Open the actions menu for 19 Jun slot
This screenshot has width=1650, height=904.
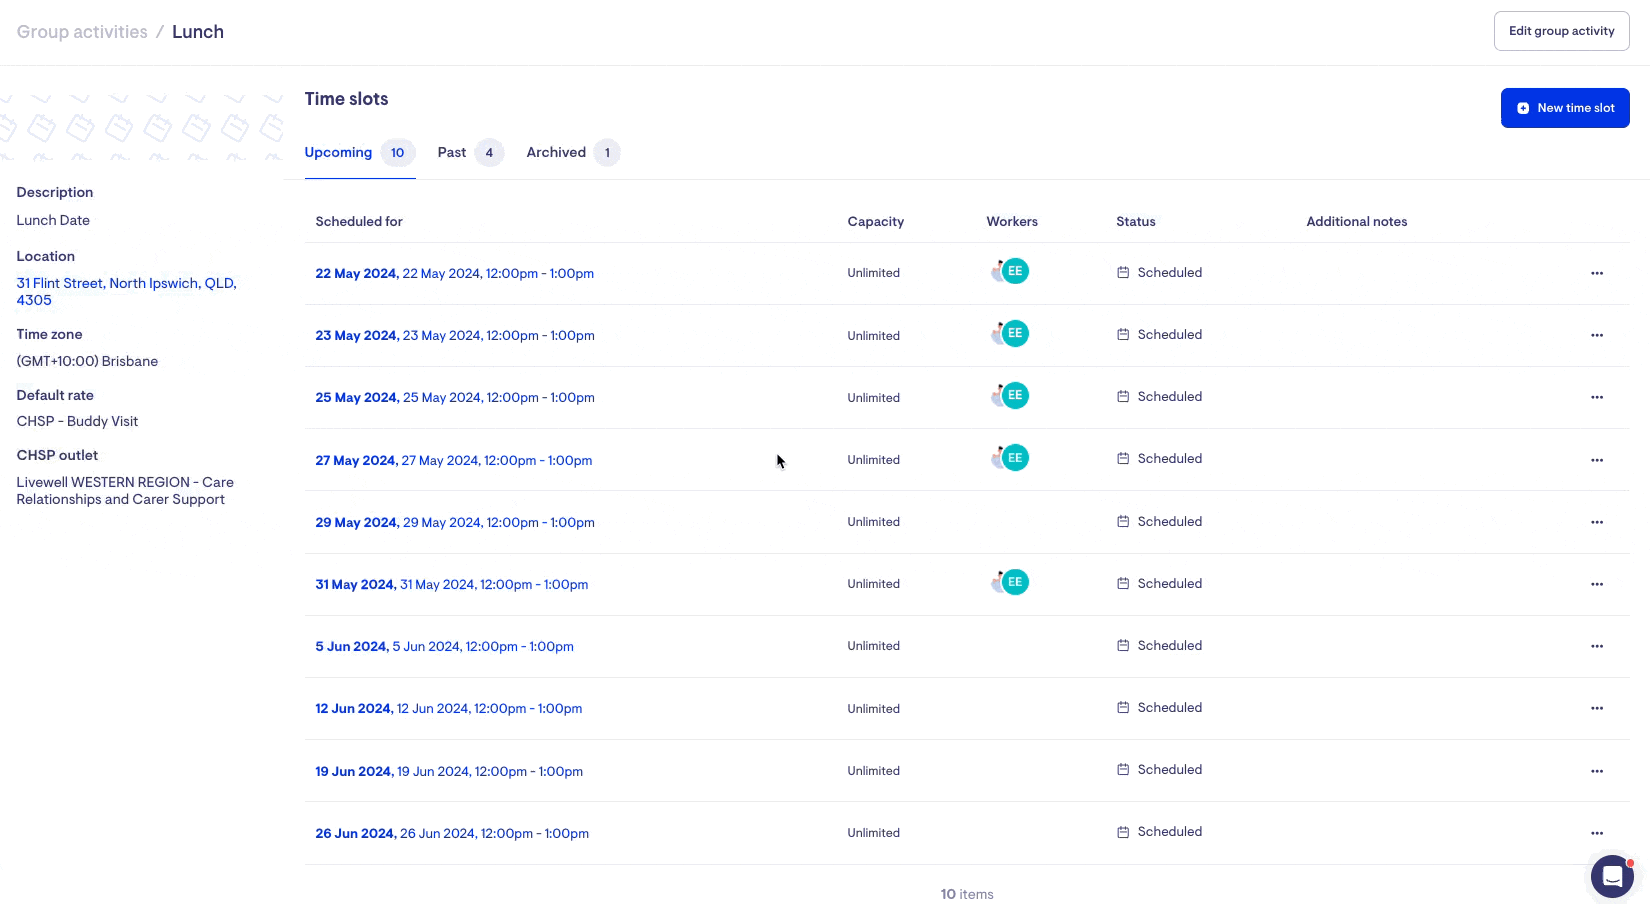(x=1597, y=771)
